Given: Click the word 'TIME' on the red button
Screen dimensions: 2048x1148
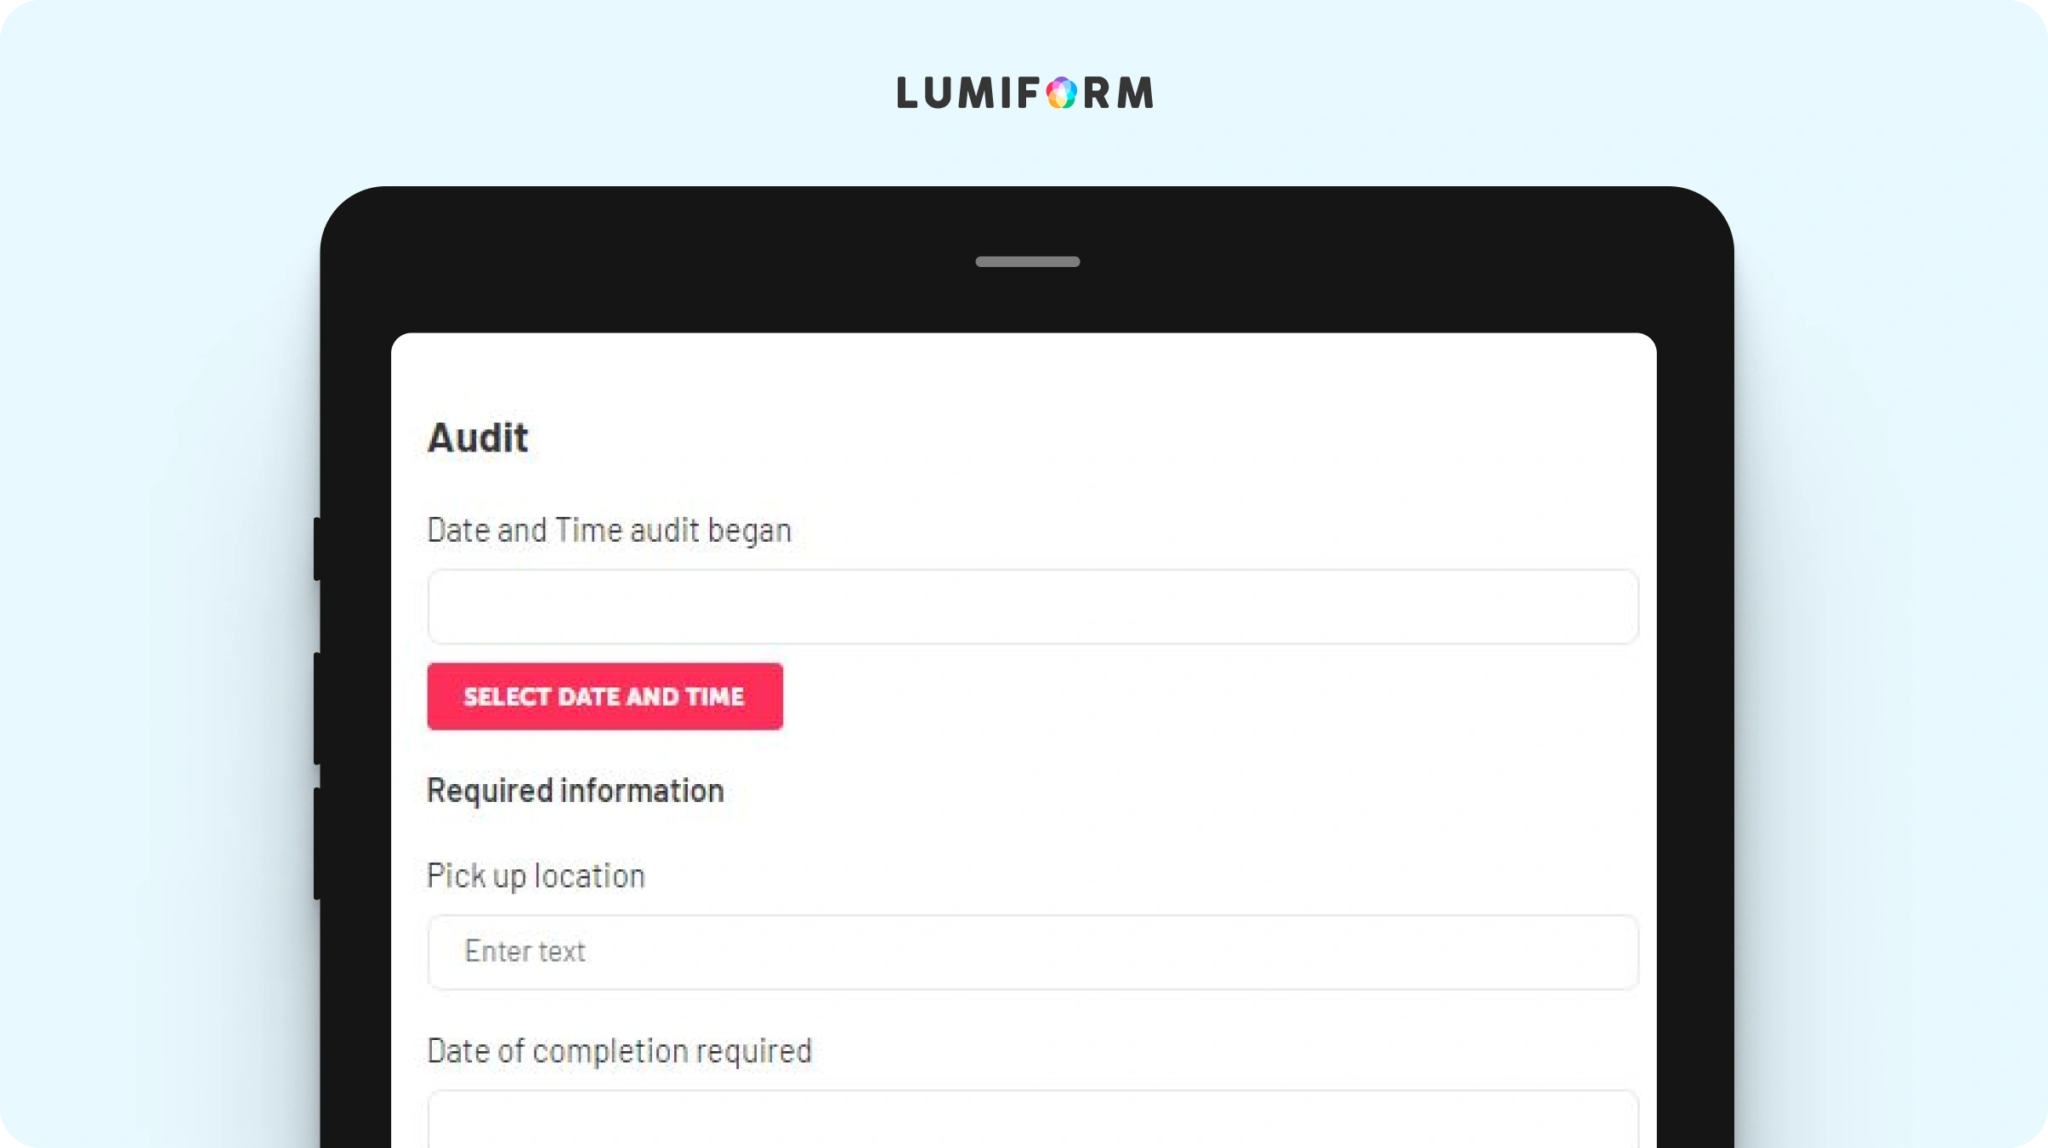Looking at the screenshot, I should (715, 696).
